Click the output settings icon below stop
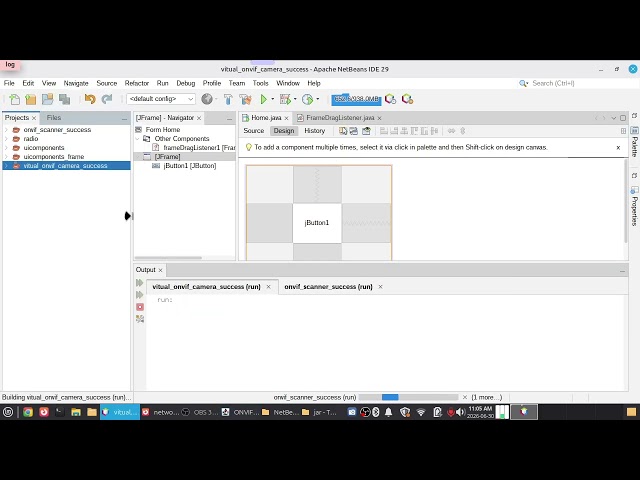Viewport: 640px width, 480px height. point(140,319)
